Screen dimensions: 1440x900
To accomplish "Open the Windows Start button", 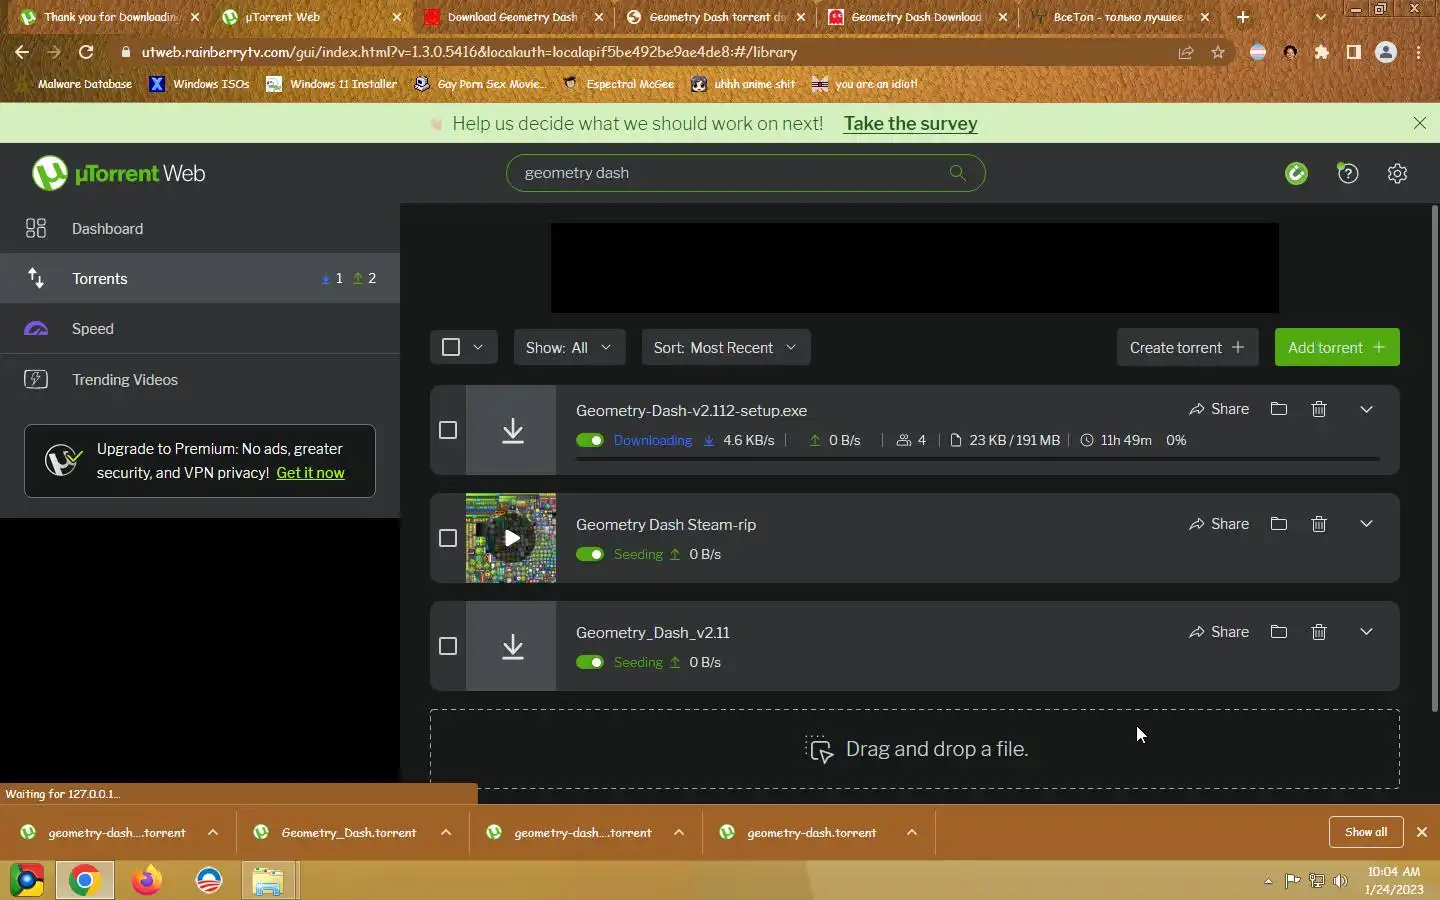I will tap(26, 881).
